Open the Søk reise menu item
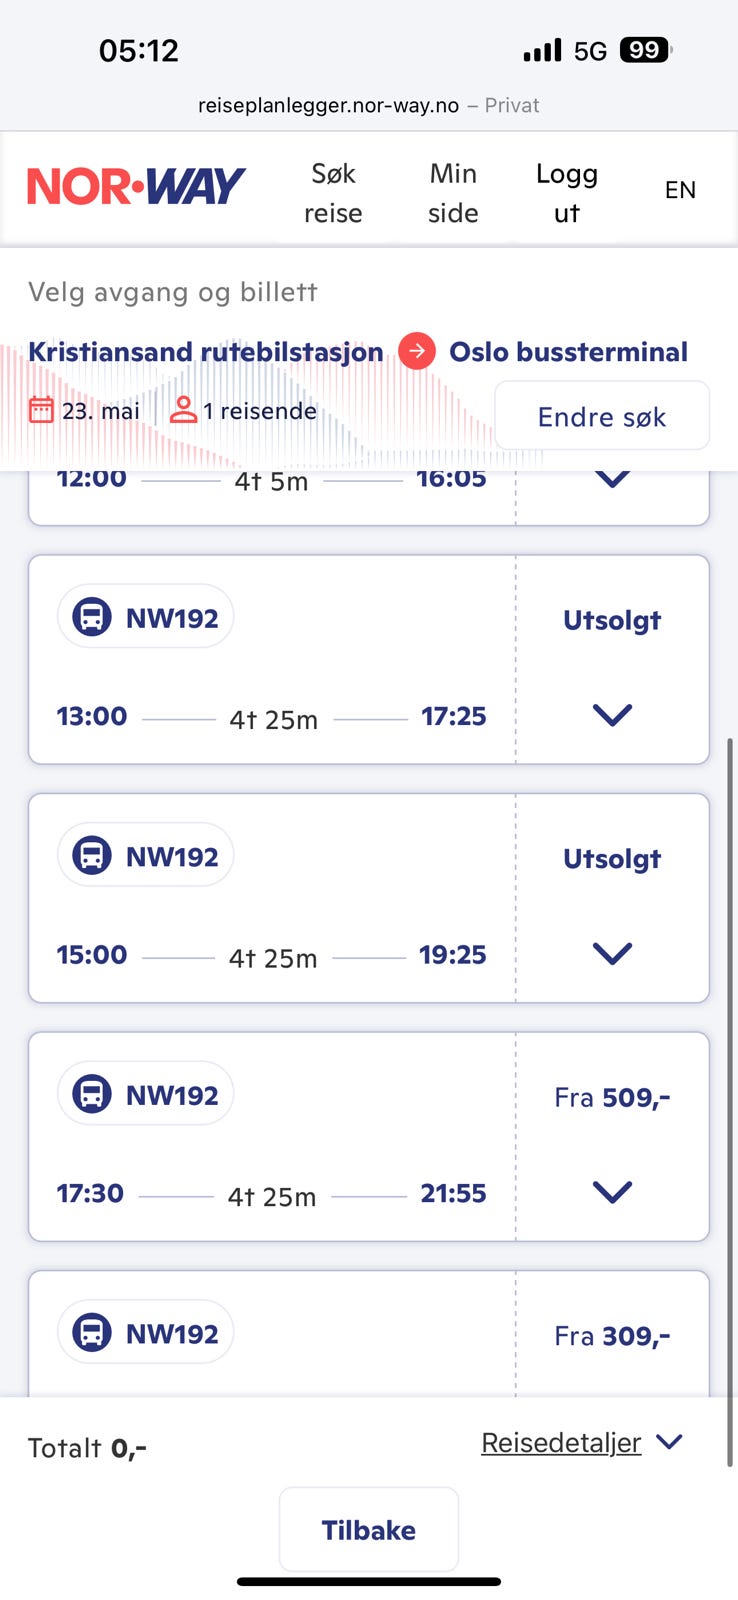738x1600 pixels. click(x=333, y=192)
